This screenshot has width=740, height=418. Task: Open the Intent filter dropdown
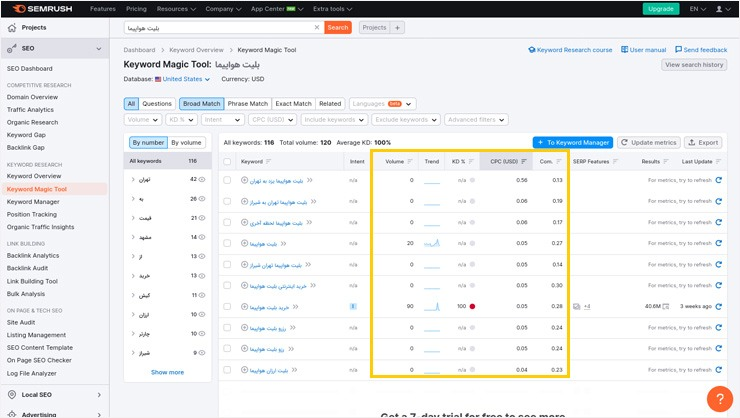click(x=222, y=120)
